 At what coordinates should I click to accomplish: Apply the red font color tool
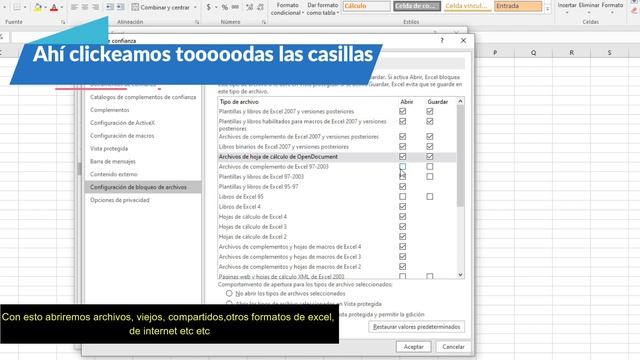(x=54, y=7)
